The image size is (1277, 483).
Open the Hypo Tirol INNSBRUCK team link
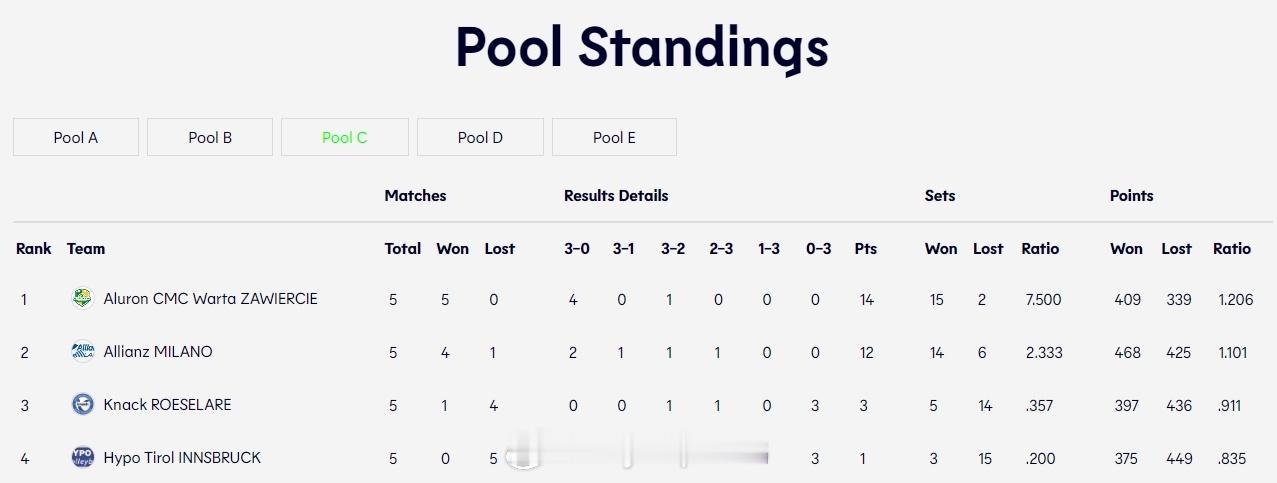click(182, 457)
